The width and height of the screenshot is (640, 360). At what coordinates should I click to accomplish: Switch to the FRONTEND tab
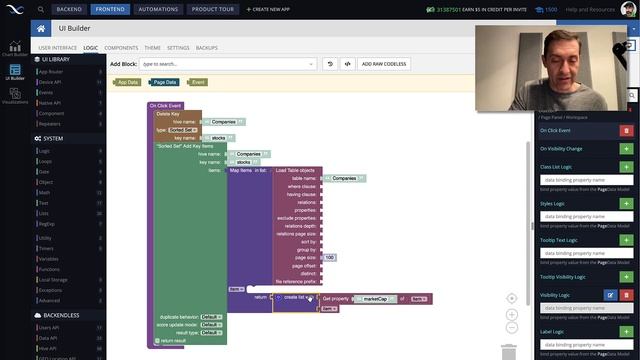(110, 9)
